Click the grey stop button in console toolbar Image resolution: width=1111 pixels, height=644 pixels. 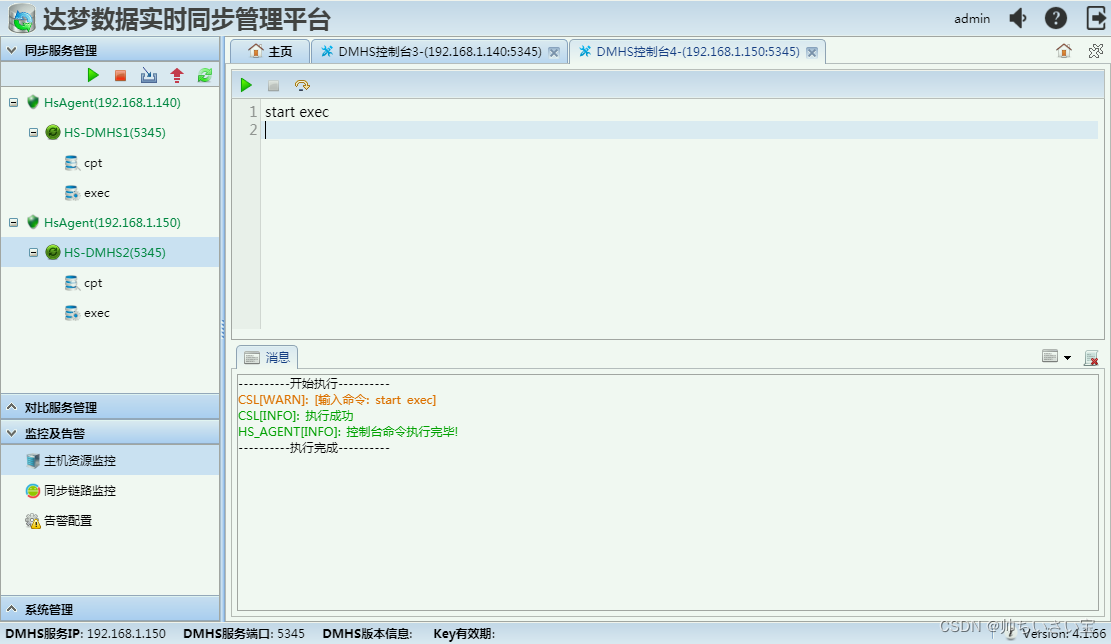[273, 86]
